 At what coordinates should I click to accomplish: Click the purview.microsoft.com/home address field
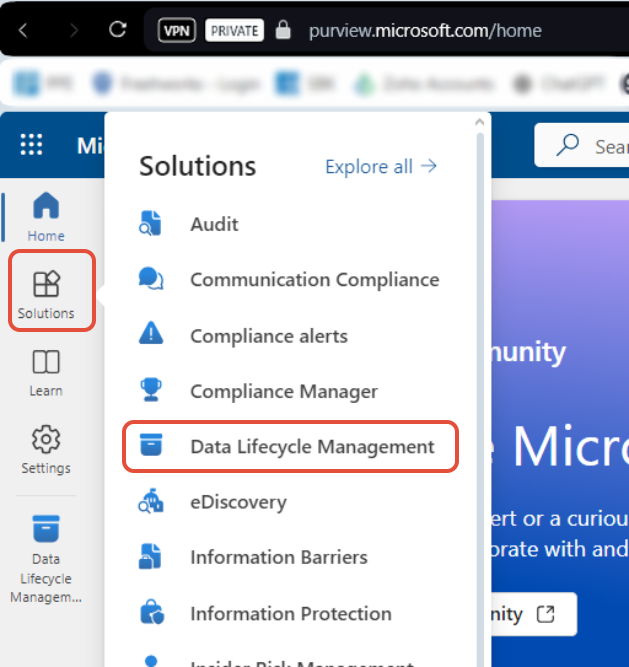pyautogui.click(x=425, y=31)
